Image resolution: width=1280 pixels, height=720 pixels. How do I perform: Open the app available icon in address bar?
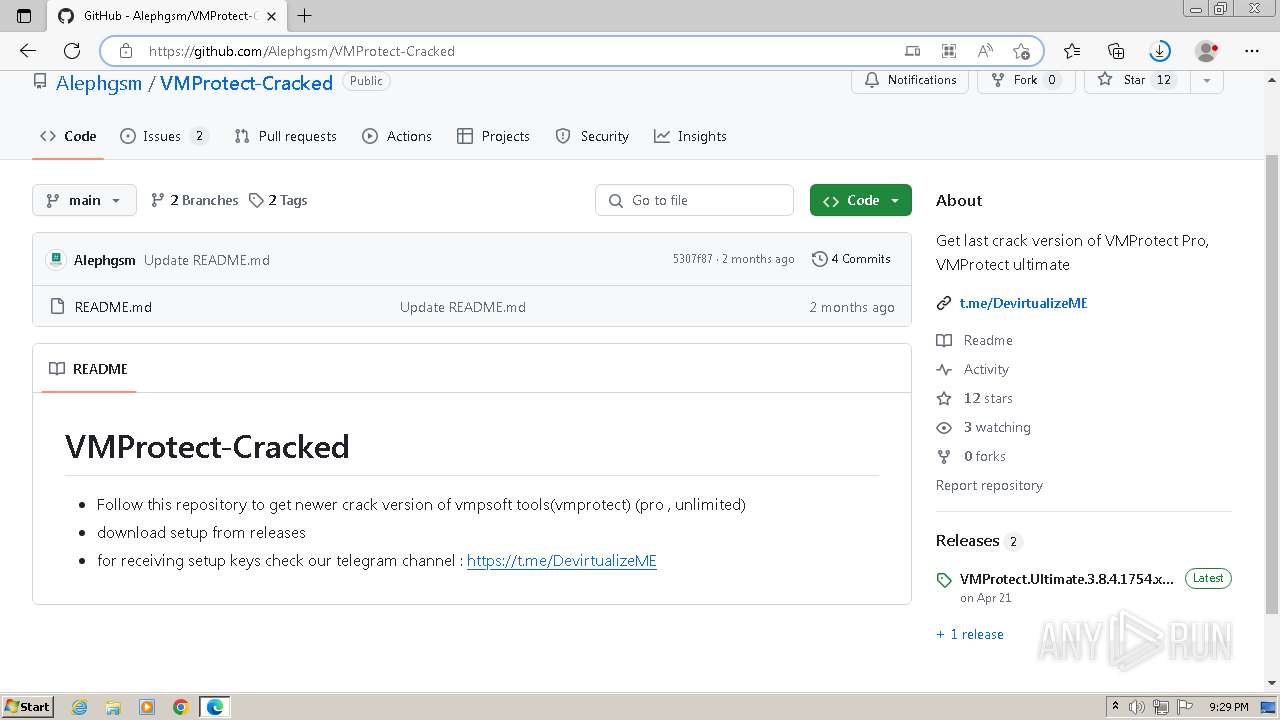[912, 51]
